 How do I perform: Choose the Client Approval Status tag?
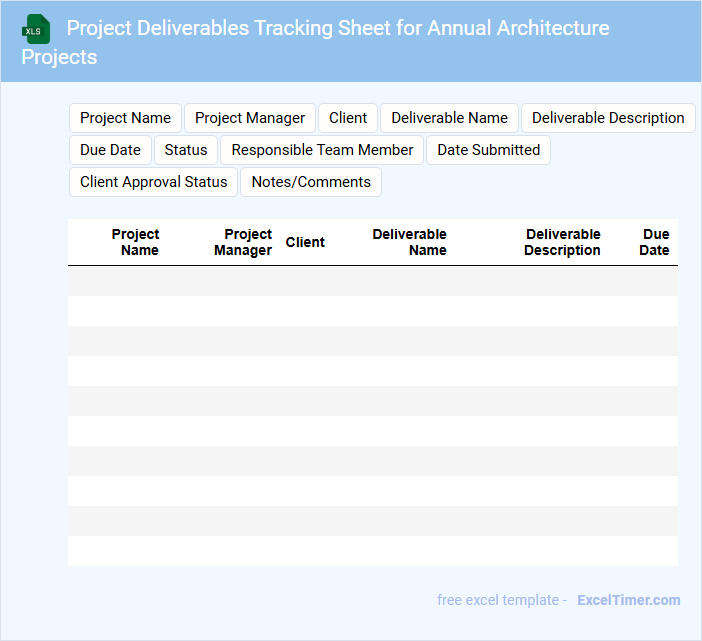click(154, 182)
